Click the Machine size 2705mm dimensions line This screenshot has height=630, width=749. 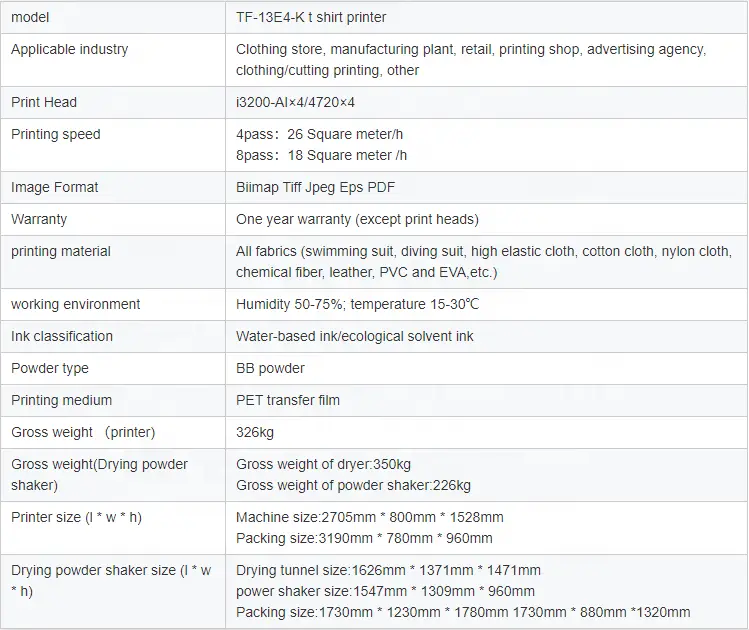(x=370, y=517)
